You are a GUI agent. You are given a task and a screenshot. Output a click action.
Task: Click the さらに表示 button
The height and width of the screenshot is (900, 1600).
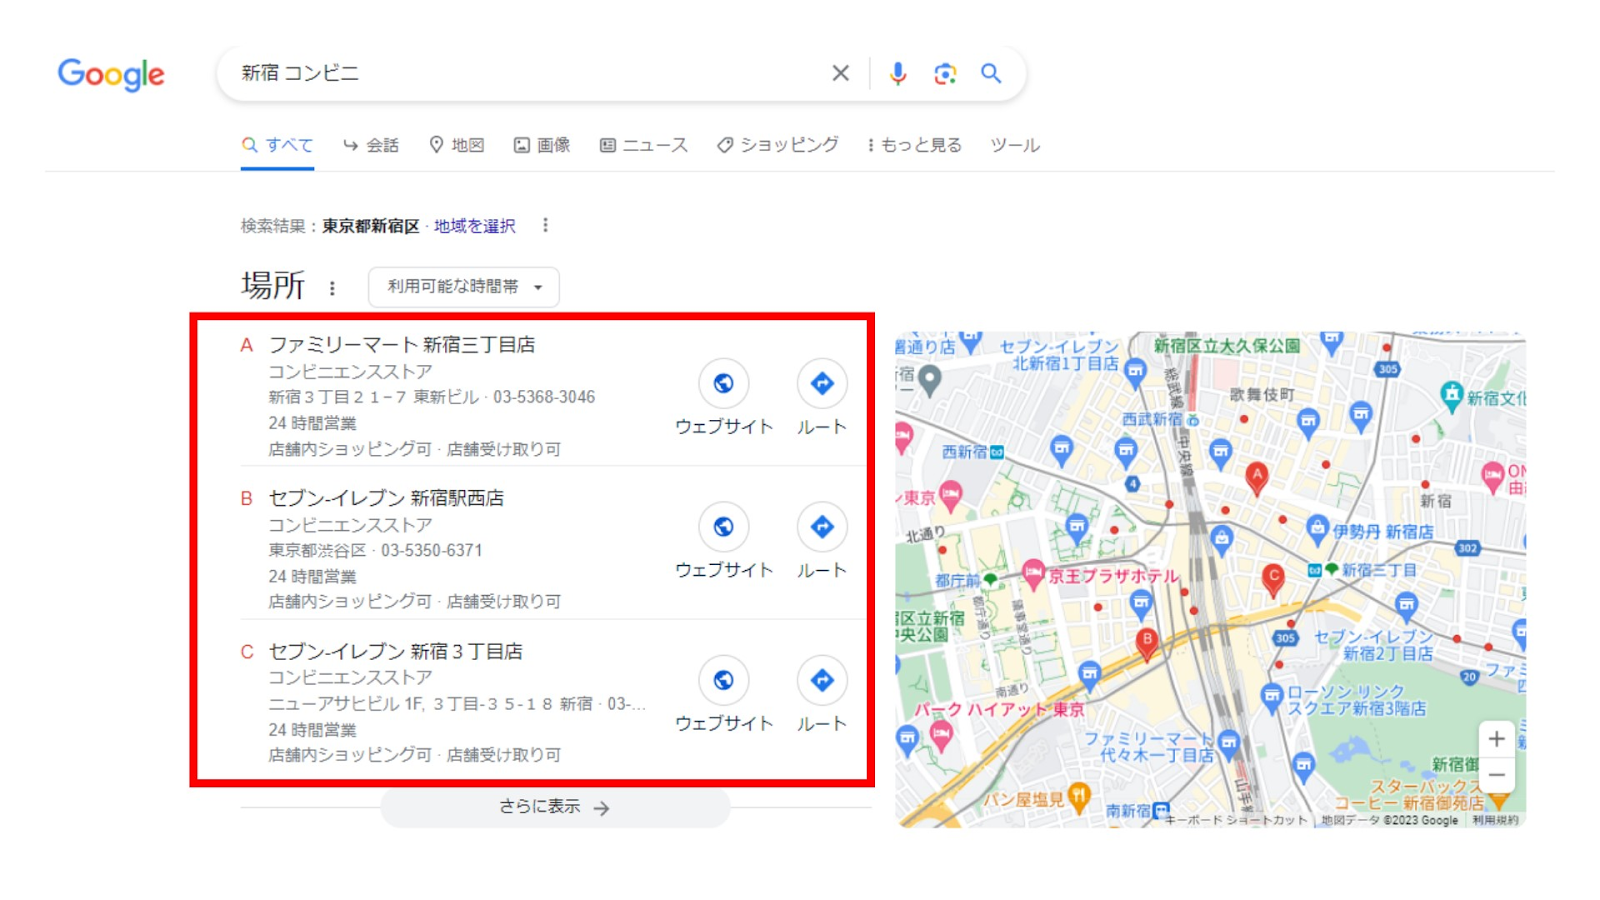[555, 807]
